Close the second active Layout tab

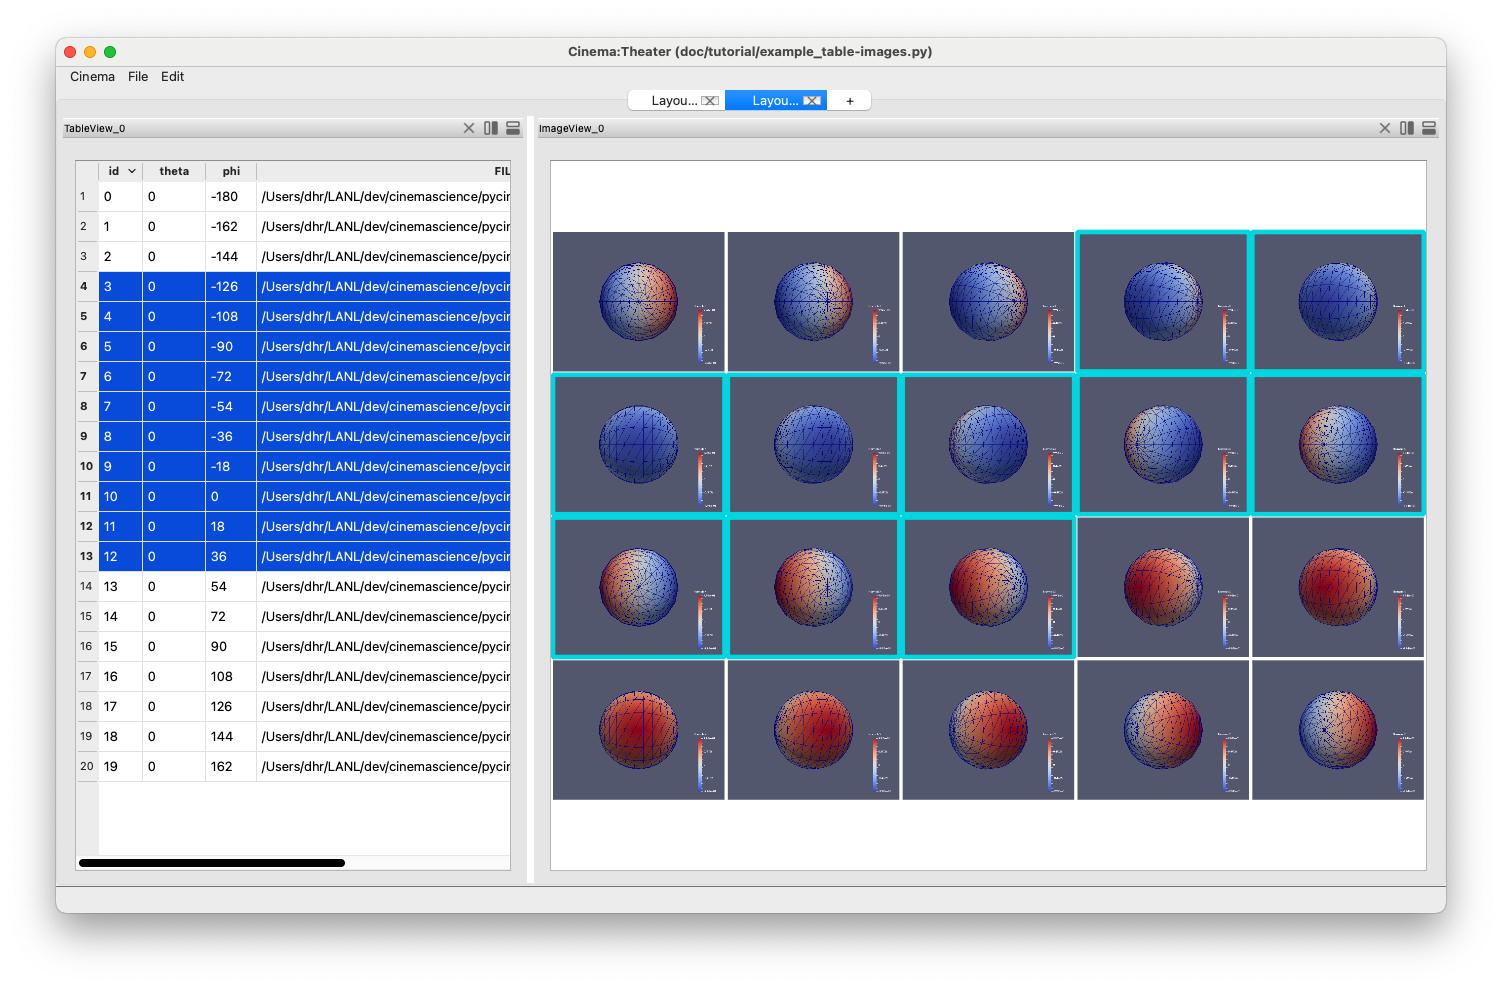[x=812, y=101]
